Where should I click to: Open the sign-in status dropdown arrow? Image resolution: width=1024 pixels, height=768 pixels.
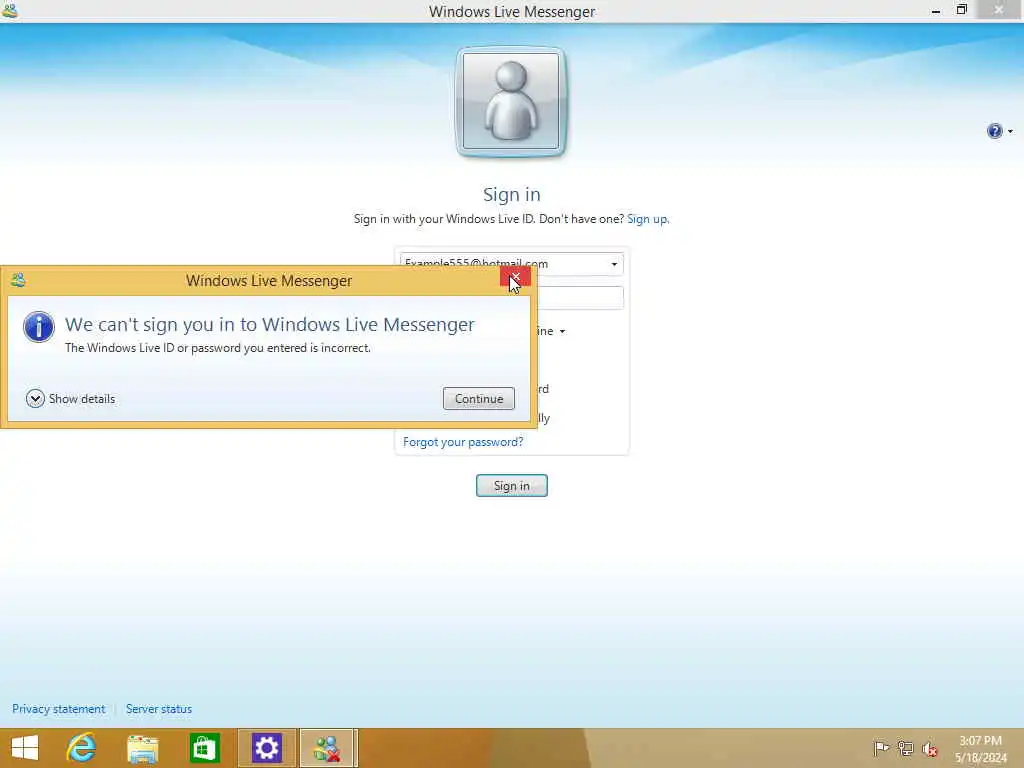pos(562,332)
